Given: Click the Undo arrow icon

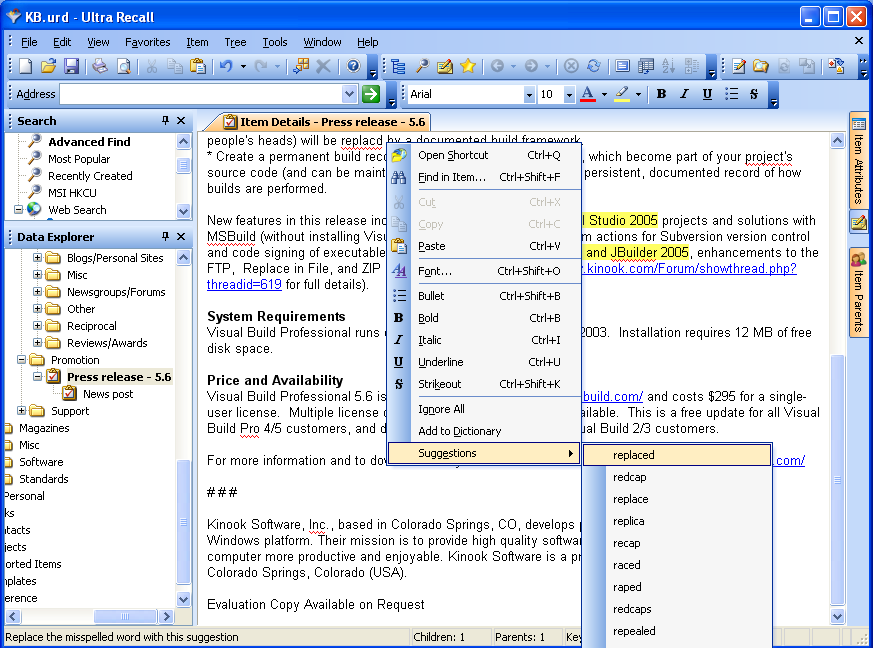Looking at the screenshot, I should (226, 66).
